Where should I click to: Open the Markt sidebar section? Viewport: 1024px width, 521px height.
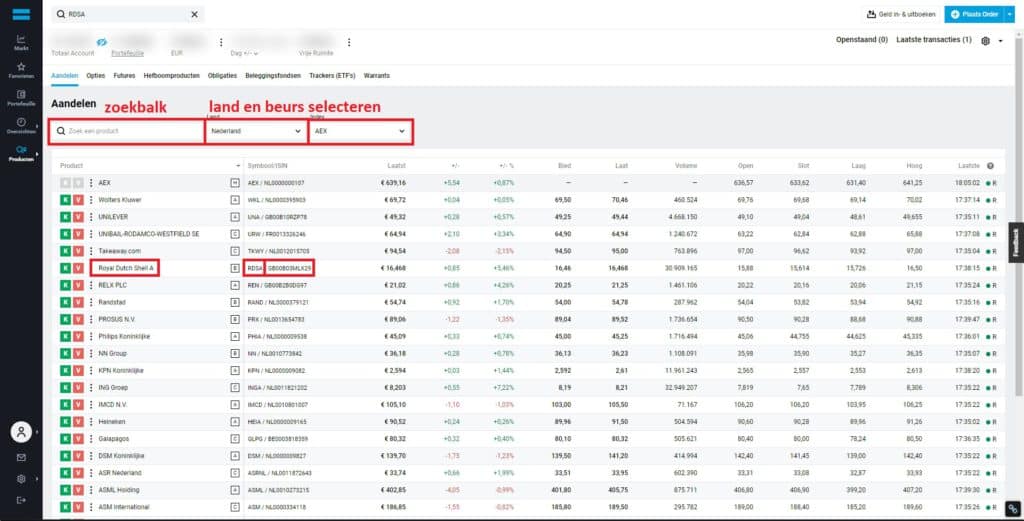(21, 42)
